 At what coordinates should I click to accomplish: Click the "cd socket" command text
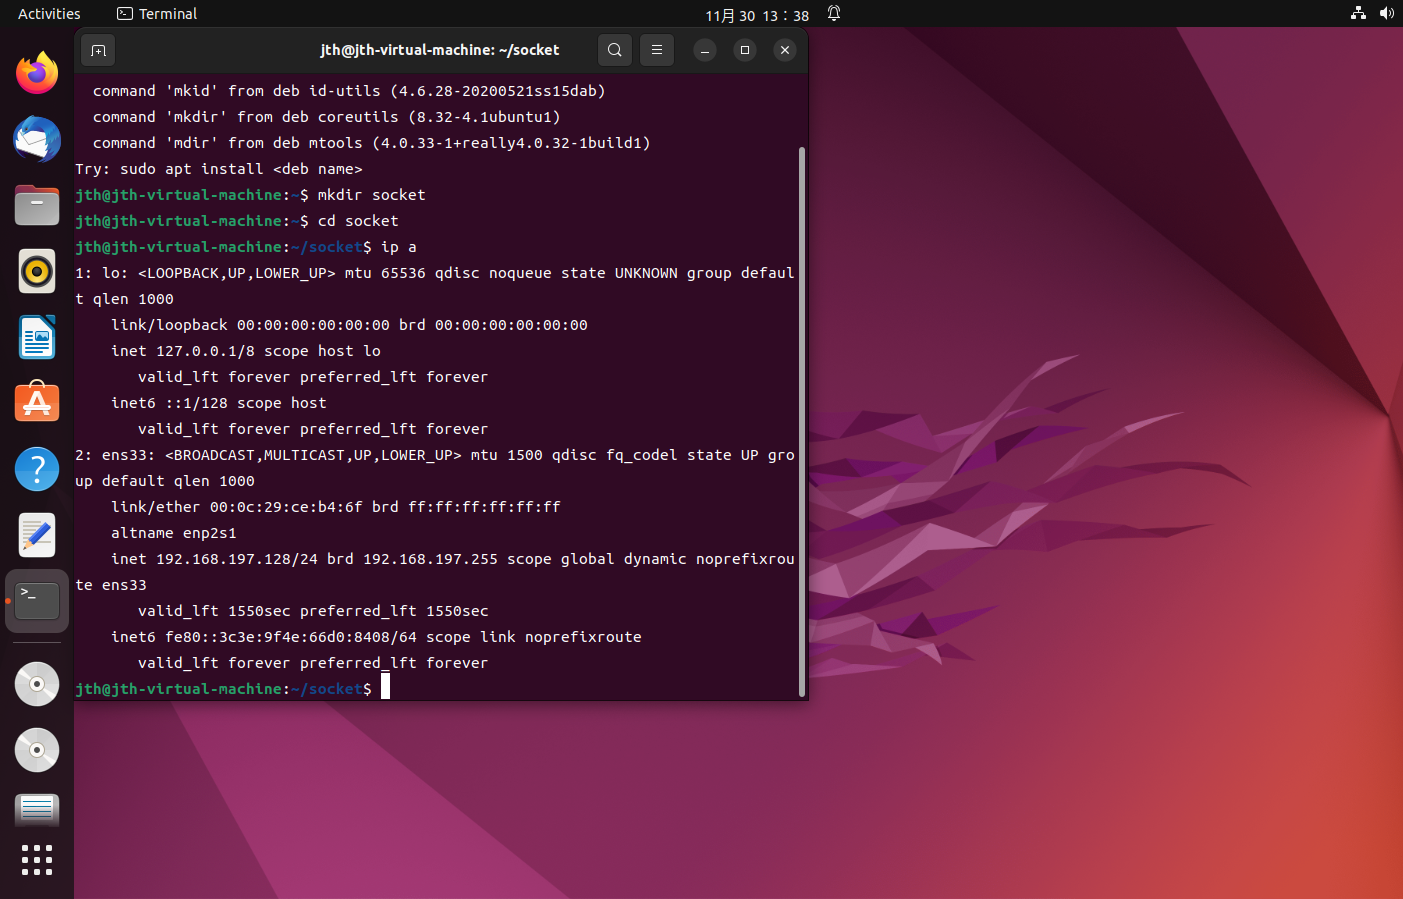click(x=358, y=221)
